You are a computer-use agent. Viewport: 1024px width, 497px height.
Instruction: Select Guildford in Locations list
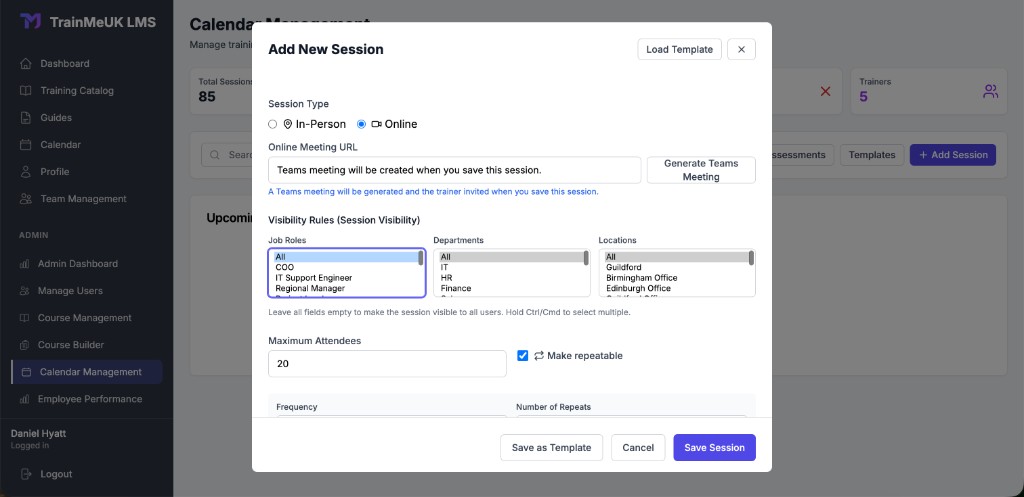675,267
